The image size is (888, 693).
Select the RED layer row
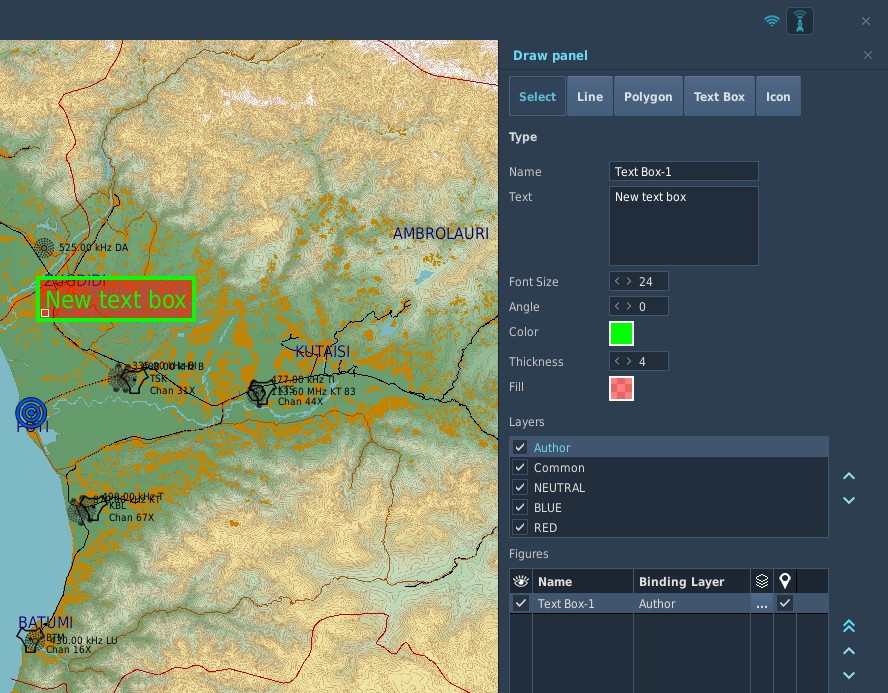669,527
